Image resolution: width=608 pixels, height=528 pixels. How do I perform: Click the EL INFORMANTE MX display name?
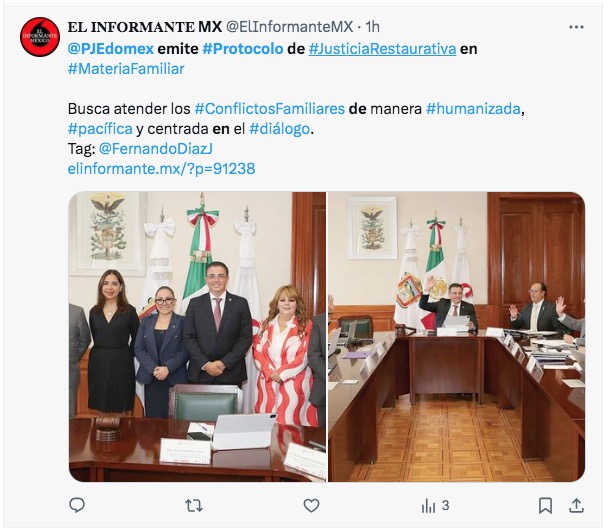pyautogui.click(x=145, y=27)
